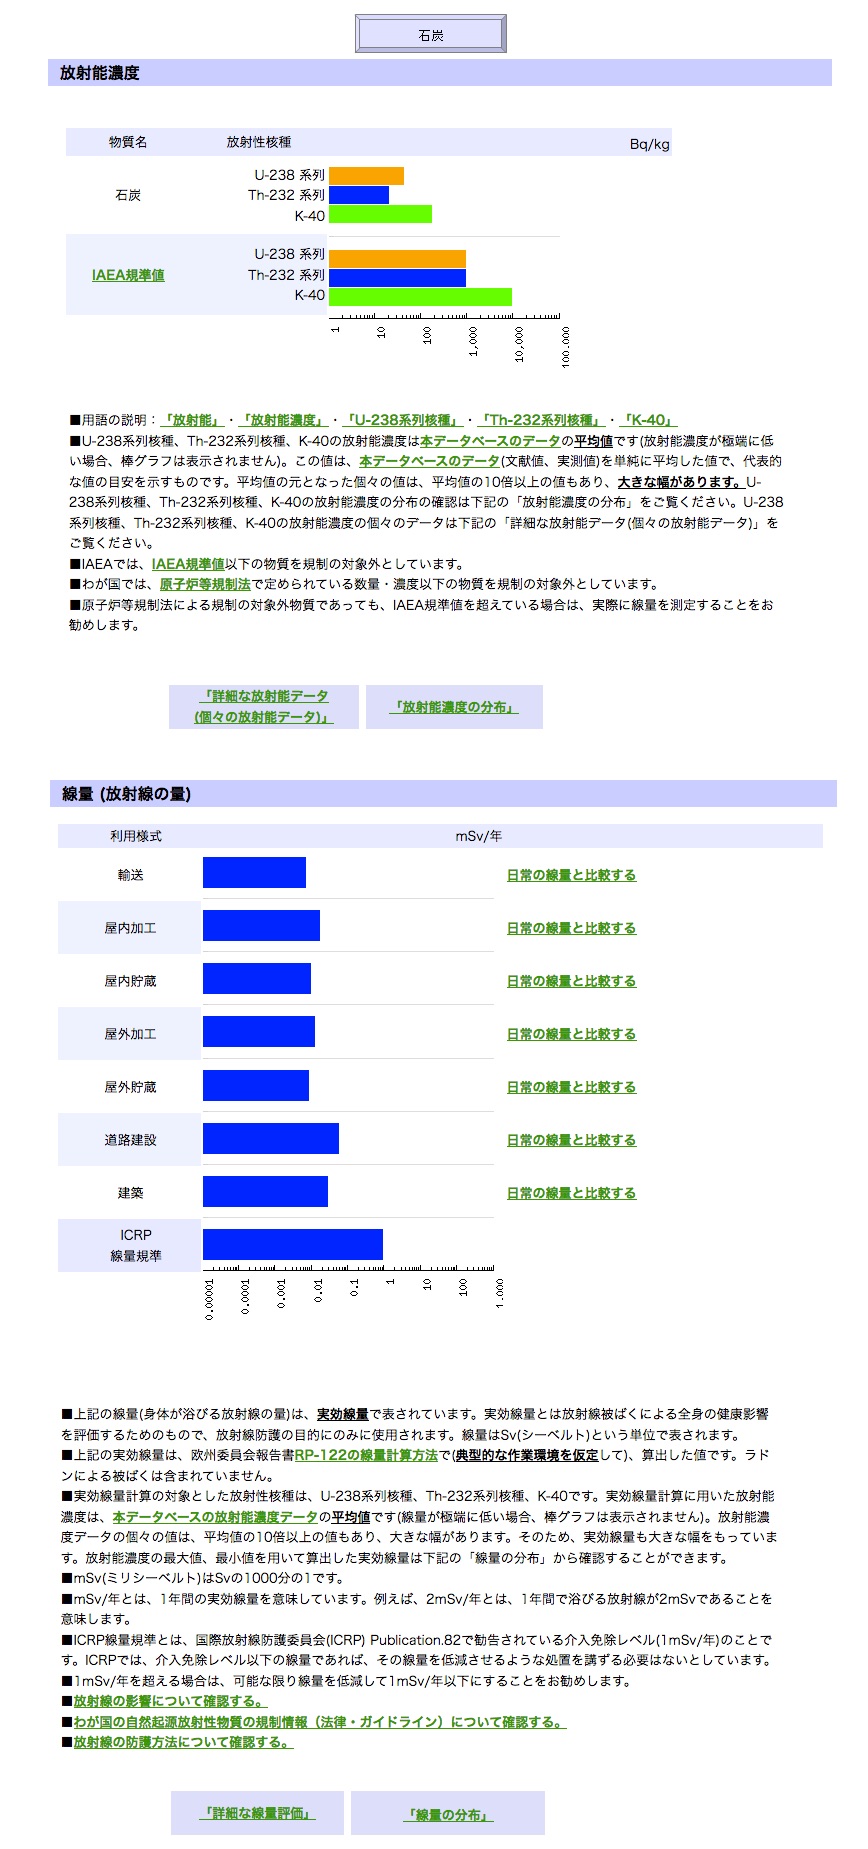The image size is (868, 1849).
Task: Open the 「放射能」 glossary link
Action: (x=193, y=420)
